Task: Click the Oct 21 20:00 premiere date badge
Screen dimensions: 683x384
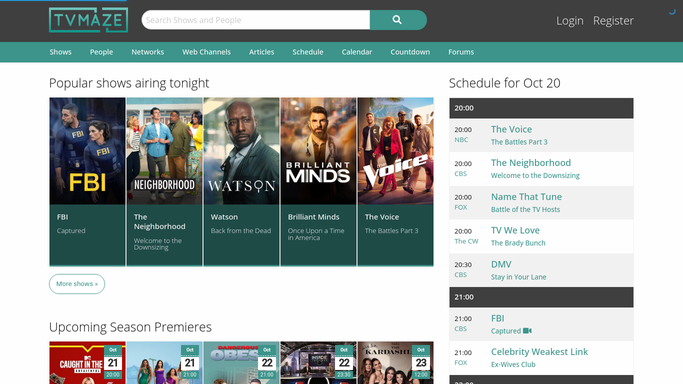Action: (x=113, y=362)
